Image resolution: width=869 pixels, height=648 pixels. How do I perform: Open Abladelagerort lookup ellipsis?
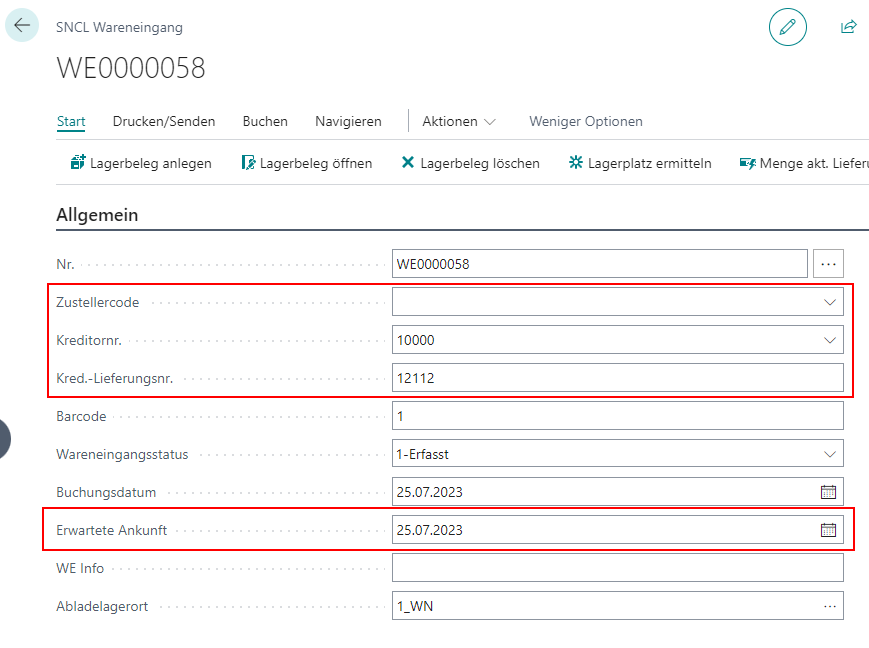(829, 606)
